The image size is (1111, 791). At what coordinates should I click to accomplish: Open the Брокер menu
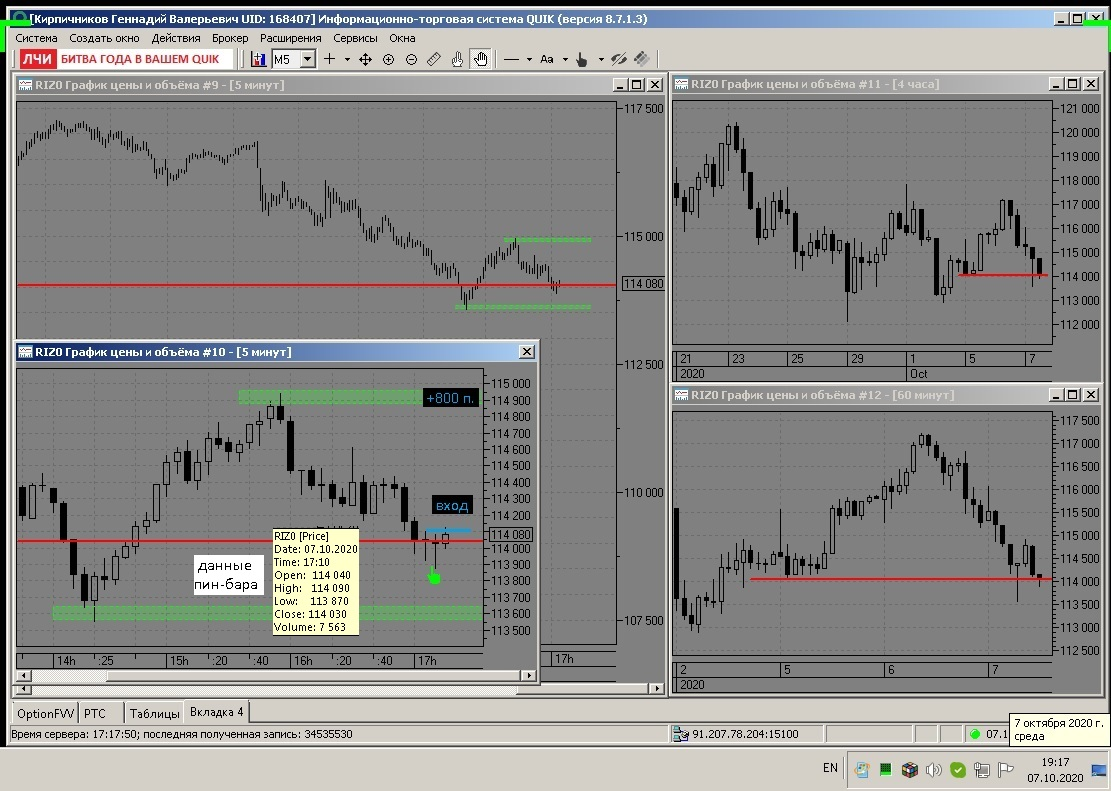pos(230,38)
